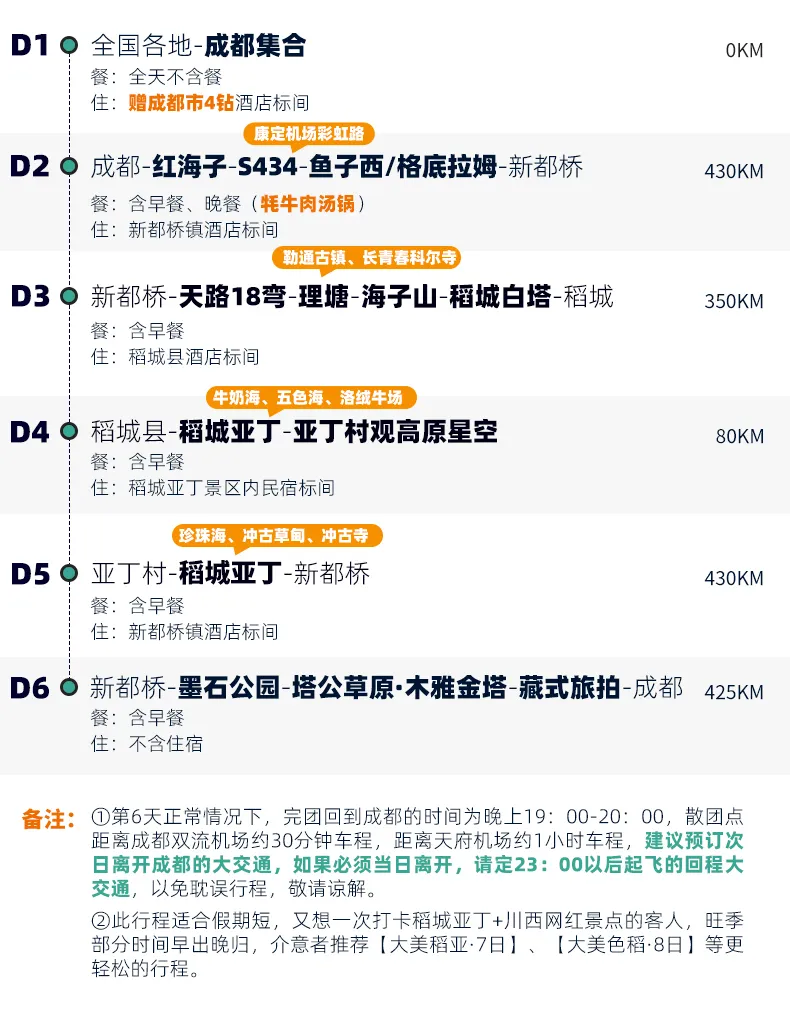790x1012 pixels.
Task: Click the D6 timeline dot
Action: 69,687
